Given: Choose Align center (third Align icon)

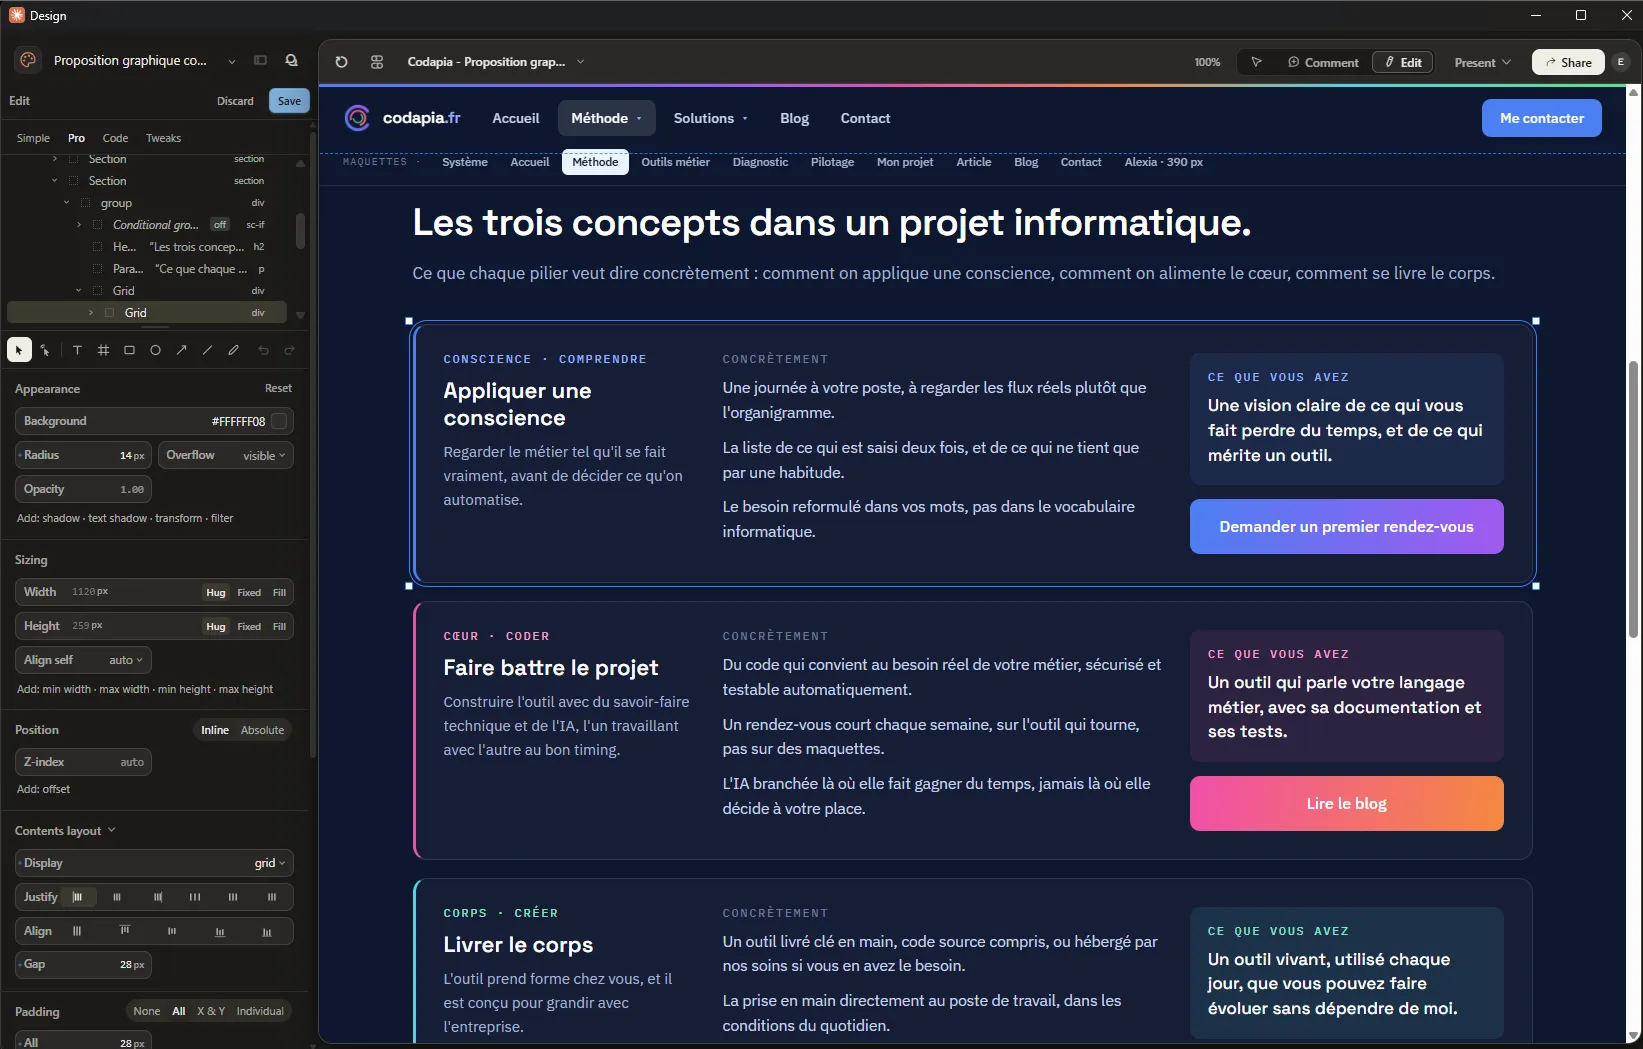Looking at the screenshot, I should point(172,931).
